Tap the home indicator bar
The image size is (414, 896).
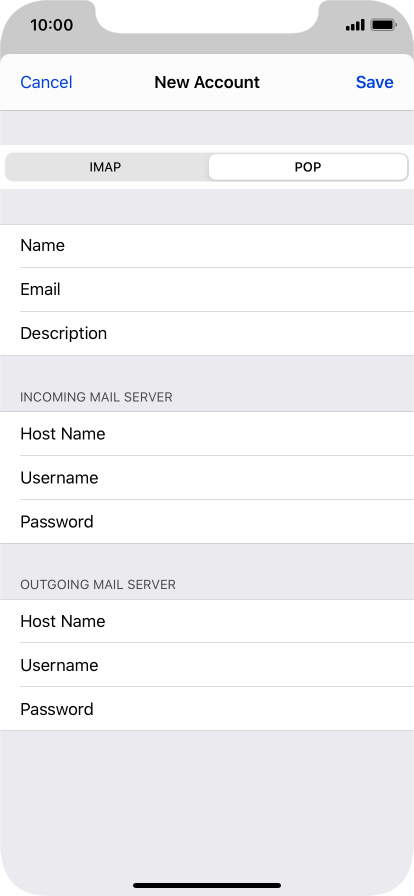coord(207,885)
